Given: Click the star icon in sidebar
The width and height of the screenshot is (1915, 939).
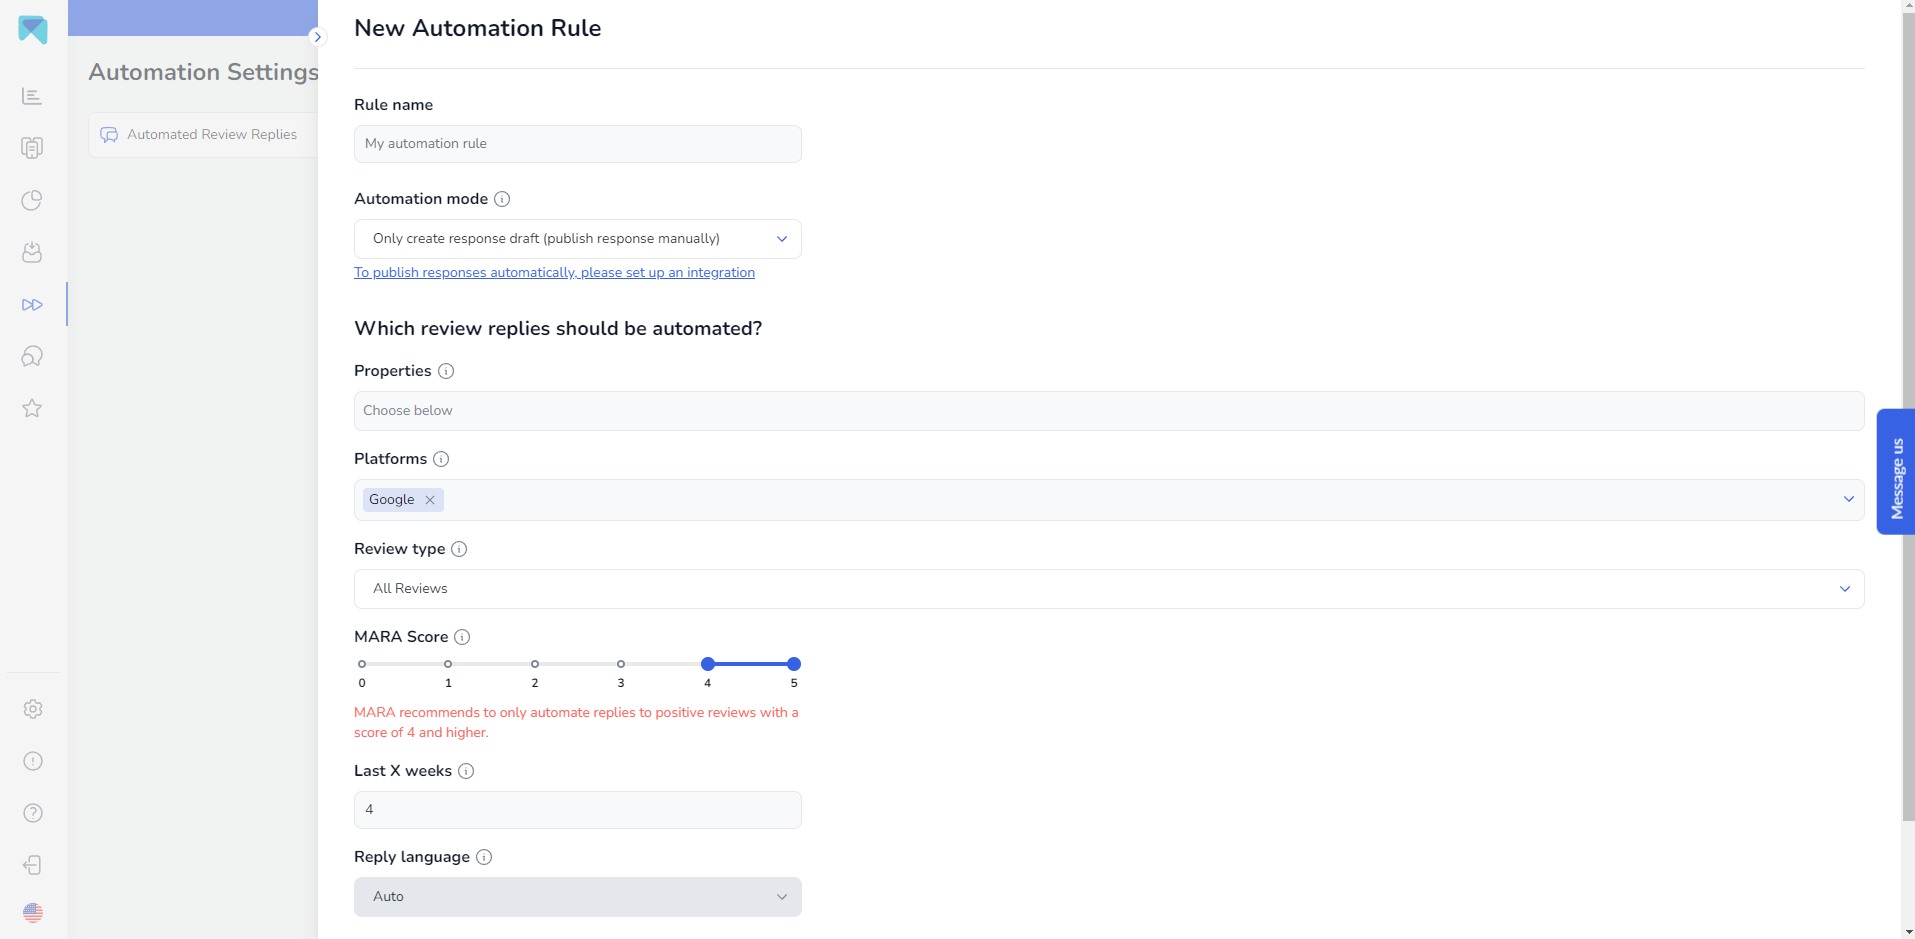Looking at the screenshot, I should pyautogui.click(x=32, y=408).
